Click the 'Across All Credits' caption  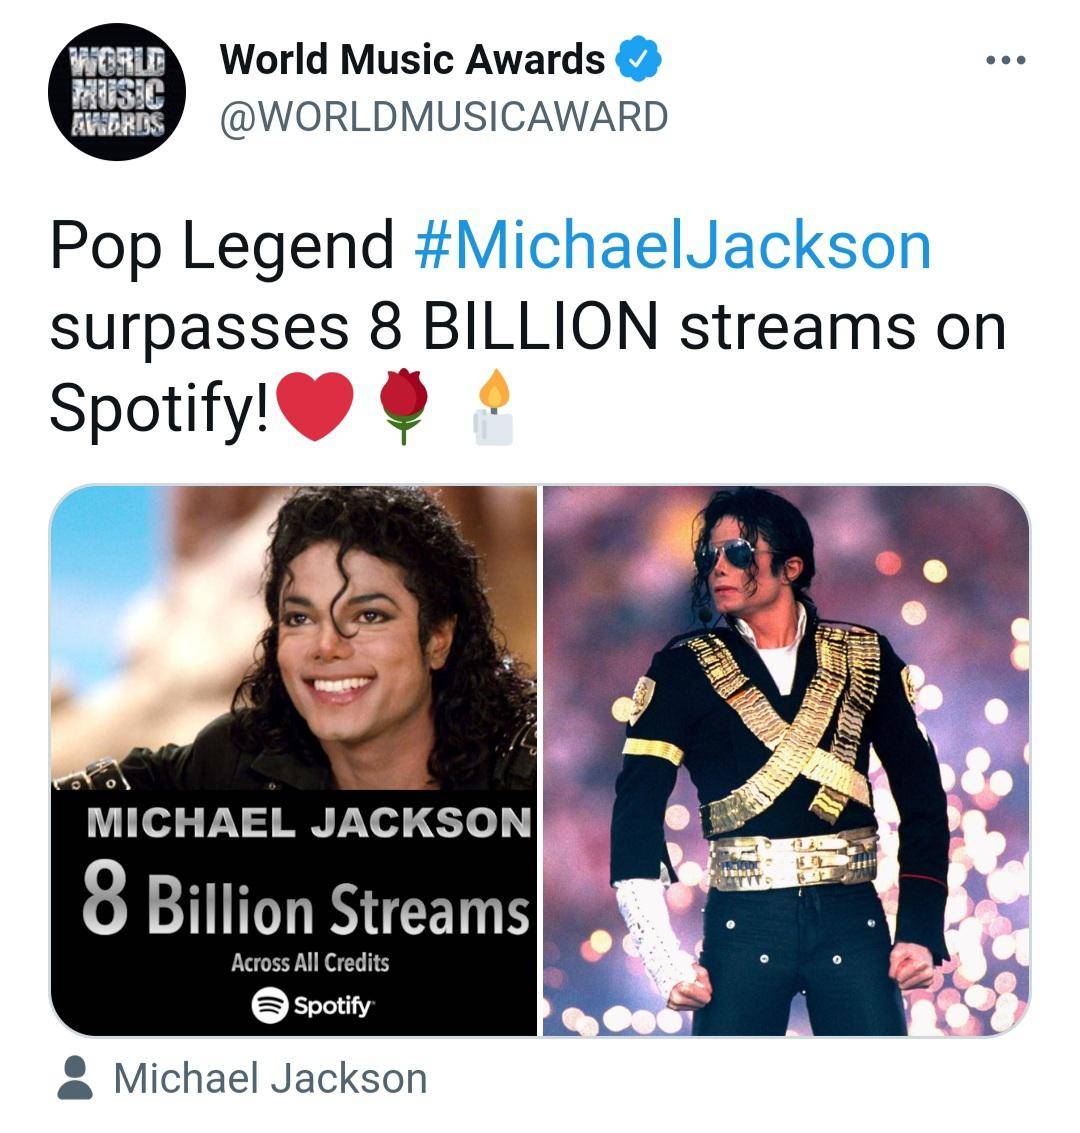click(x=310, y=962)
